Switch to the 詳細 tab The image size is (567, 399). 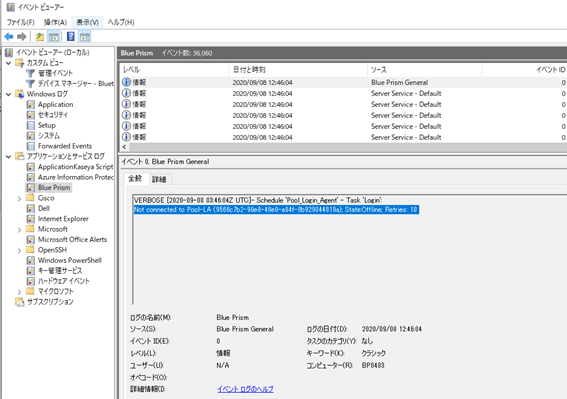[x=159, y=179]
